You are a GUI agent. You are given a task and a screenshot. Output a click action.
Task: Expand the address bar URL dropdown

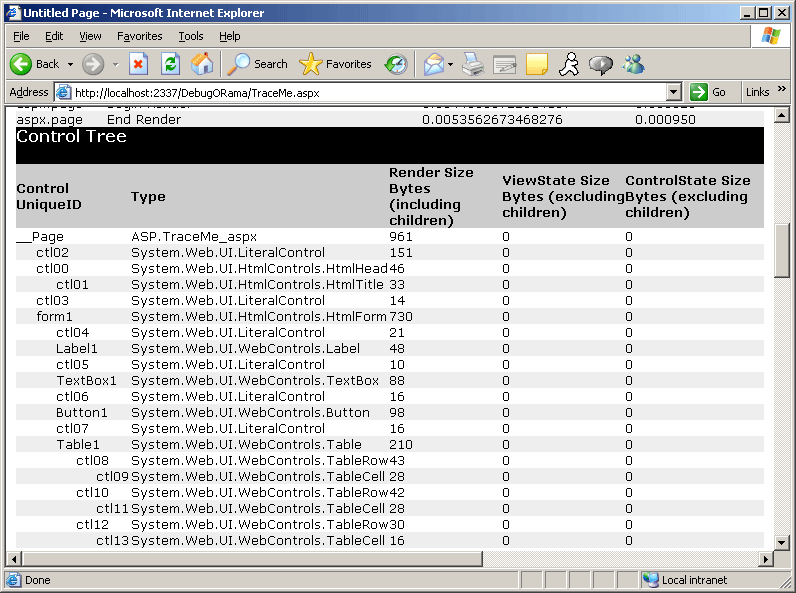tap(674, 92)
